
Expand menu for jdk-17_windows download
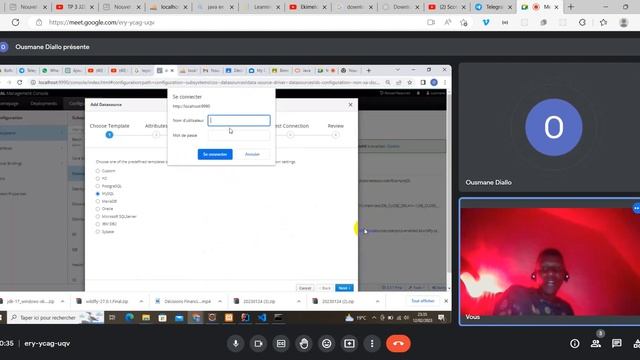(62, 301)
